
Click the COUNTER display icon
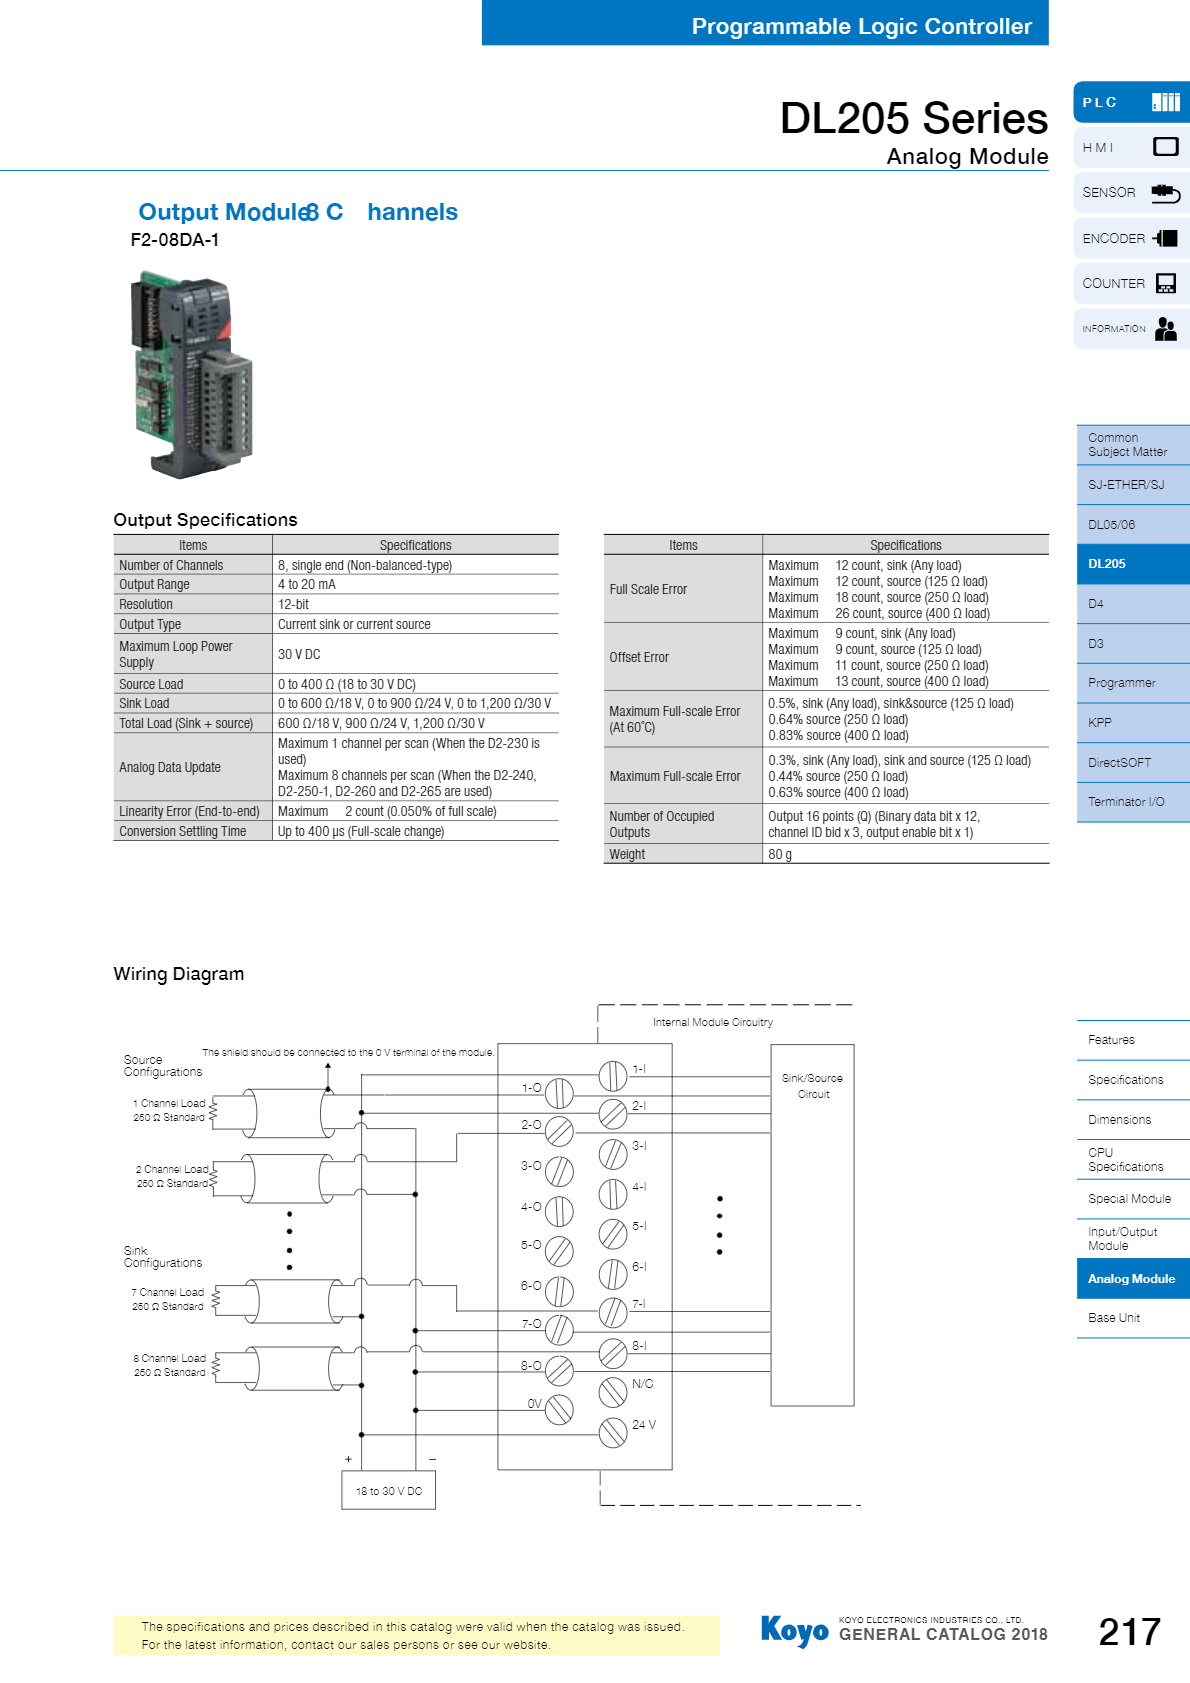(1166, 283)
